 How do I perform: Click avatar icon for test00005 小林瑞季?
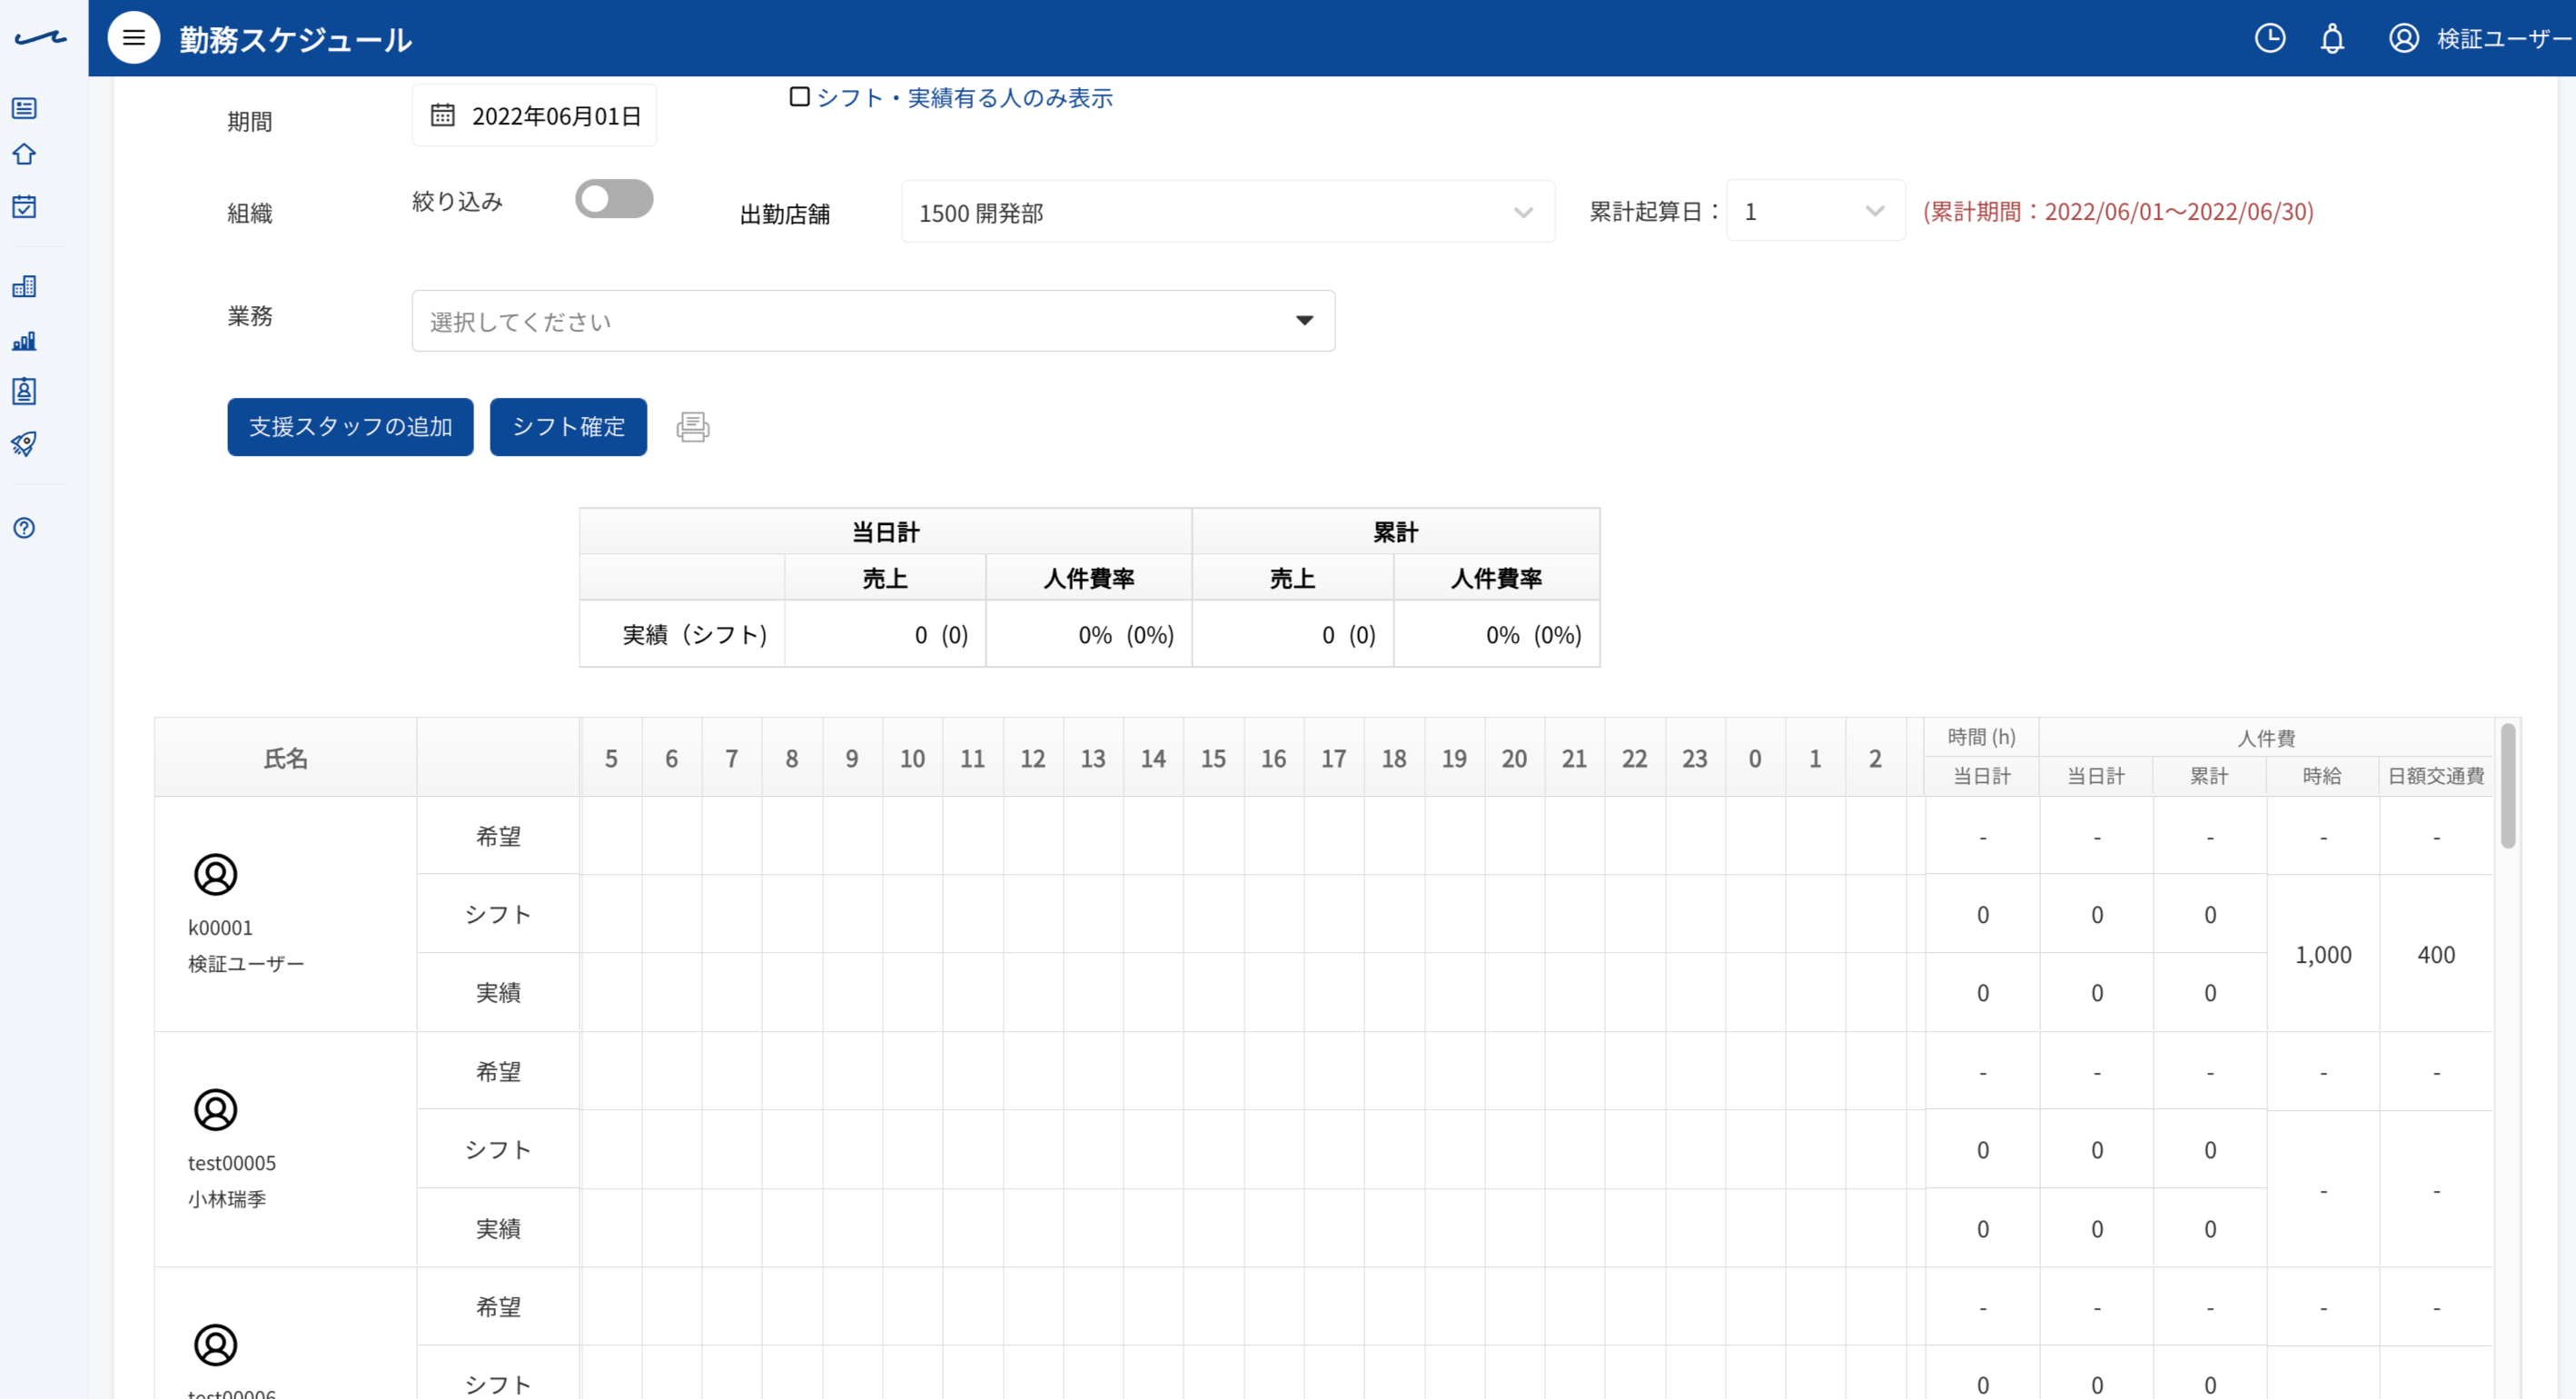pyautogui.click(x=215, y=1109)
